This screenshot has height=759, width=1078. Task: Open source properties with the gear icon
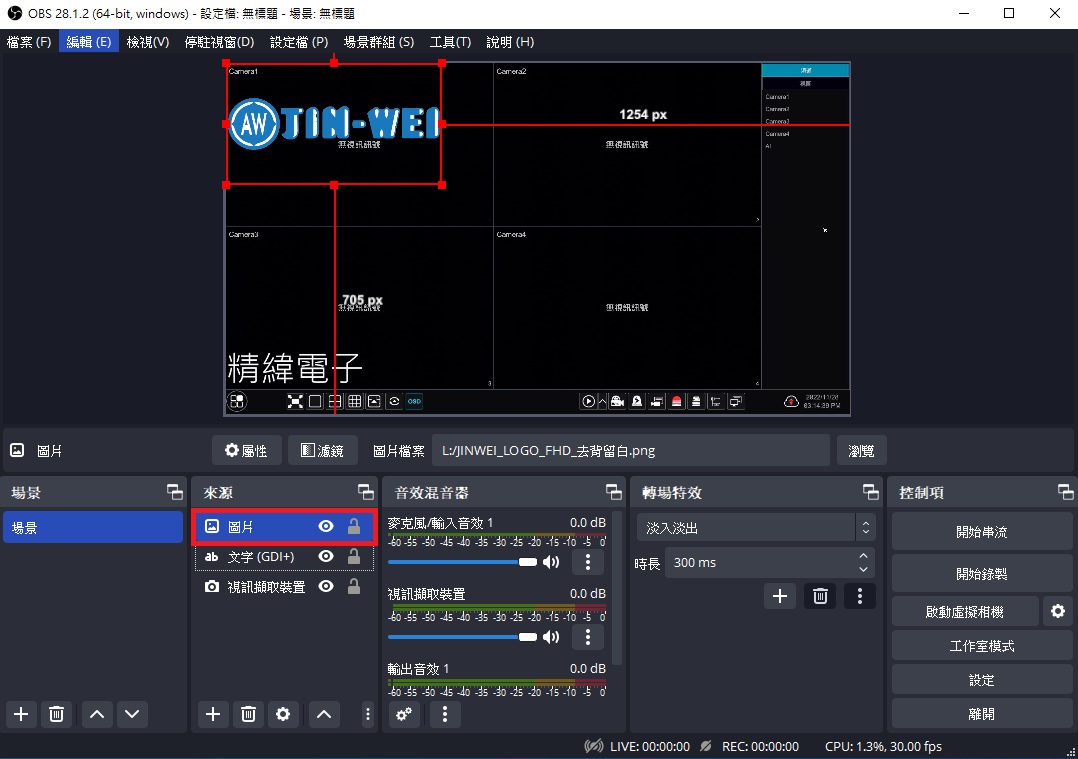[283, 714]
